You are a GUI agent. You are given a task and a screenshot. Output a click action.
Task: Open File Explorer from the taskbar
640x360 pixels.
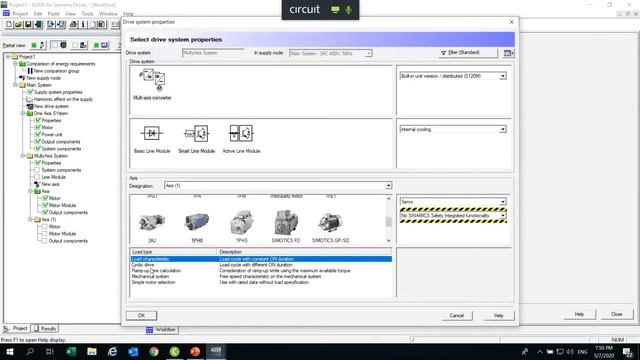pyautogui.click(x=92, y=351)
